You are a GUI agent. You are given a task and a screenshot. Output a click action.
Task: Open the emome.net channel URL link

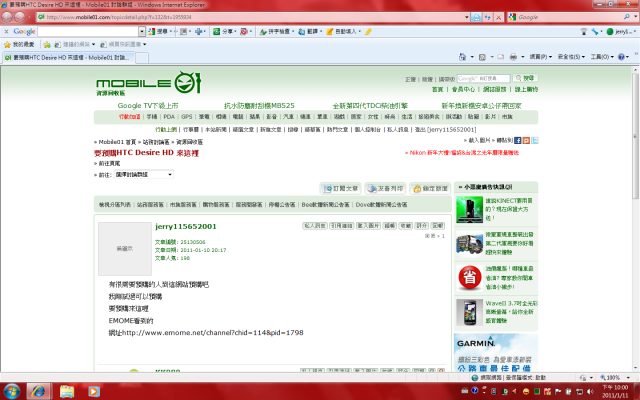pyautogui.click(x=213, y=333)
